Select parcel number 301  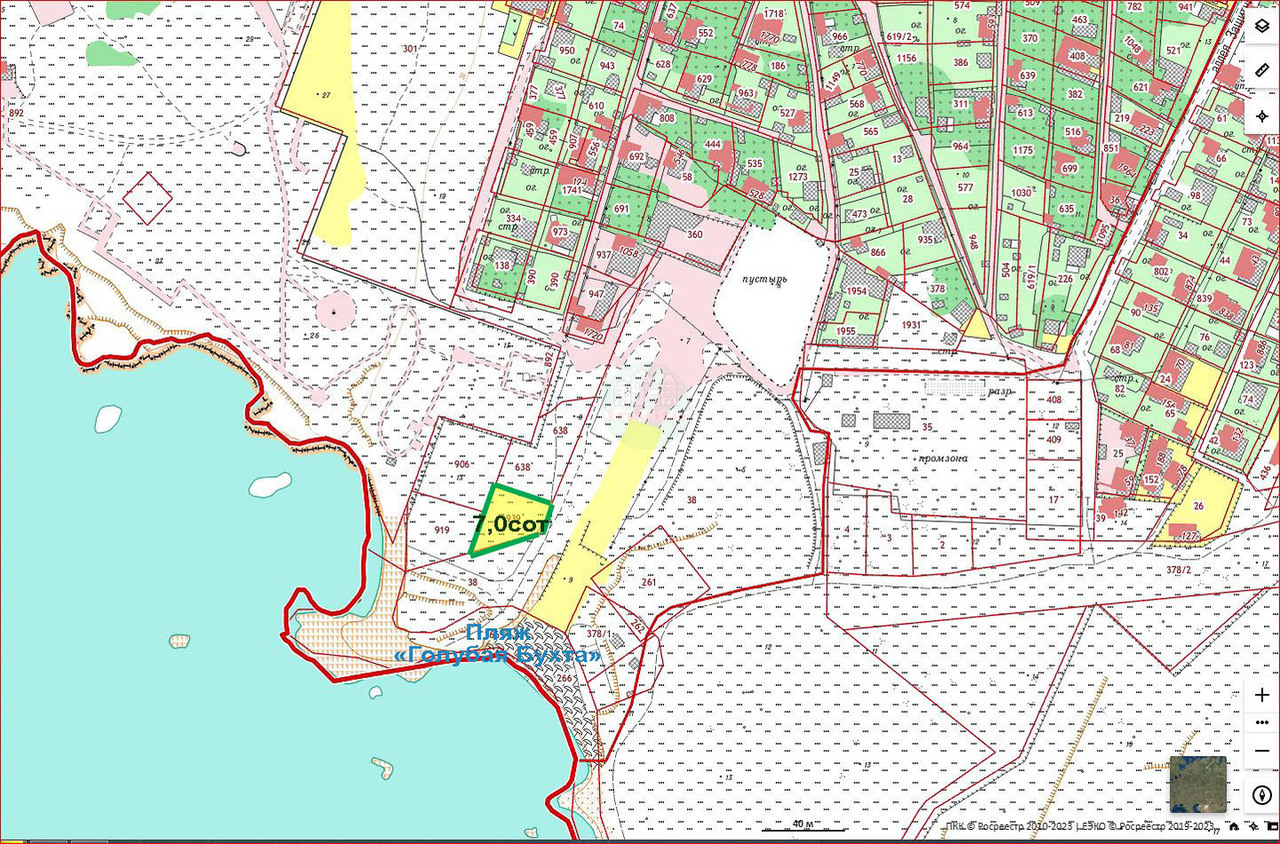click(x=409, y=49)
